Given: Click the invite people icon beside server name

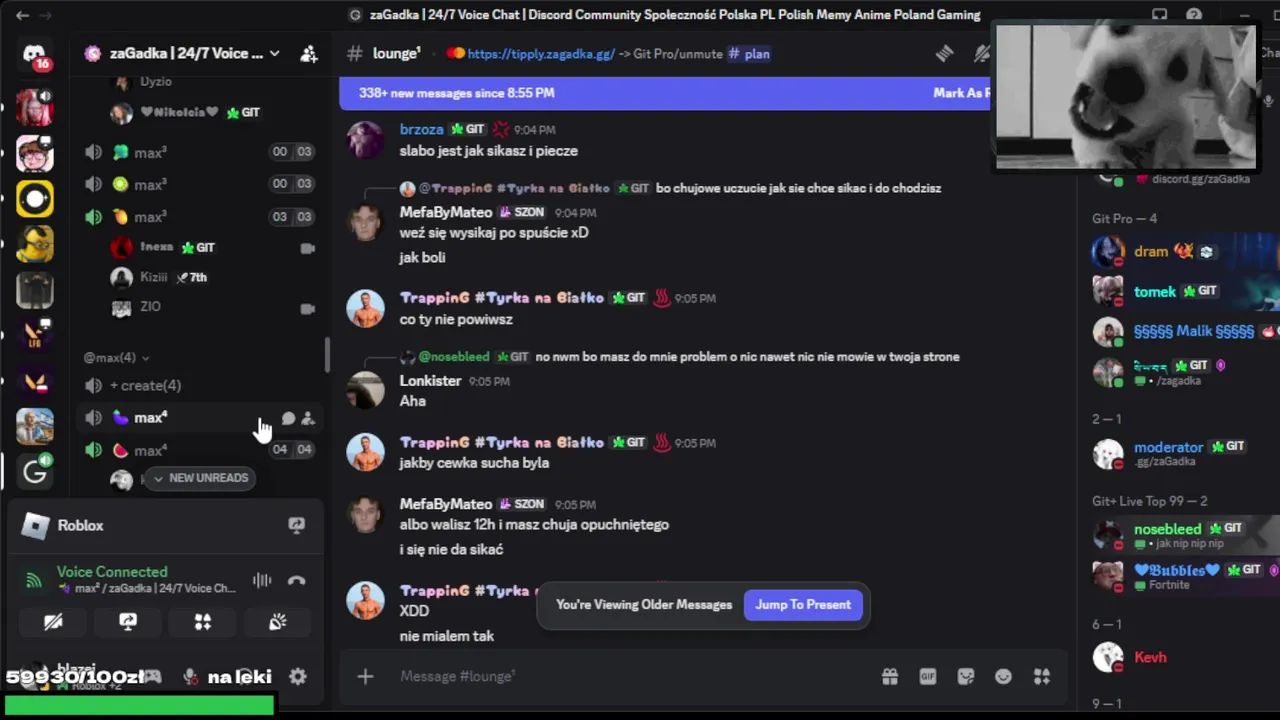Looking at the screenshot, I should point(309,54).
